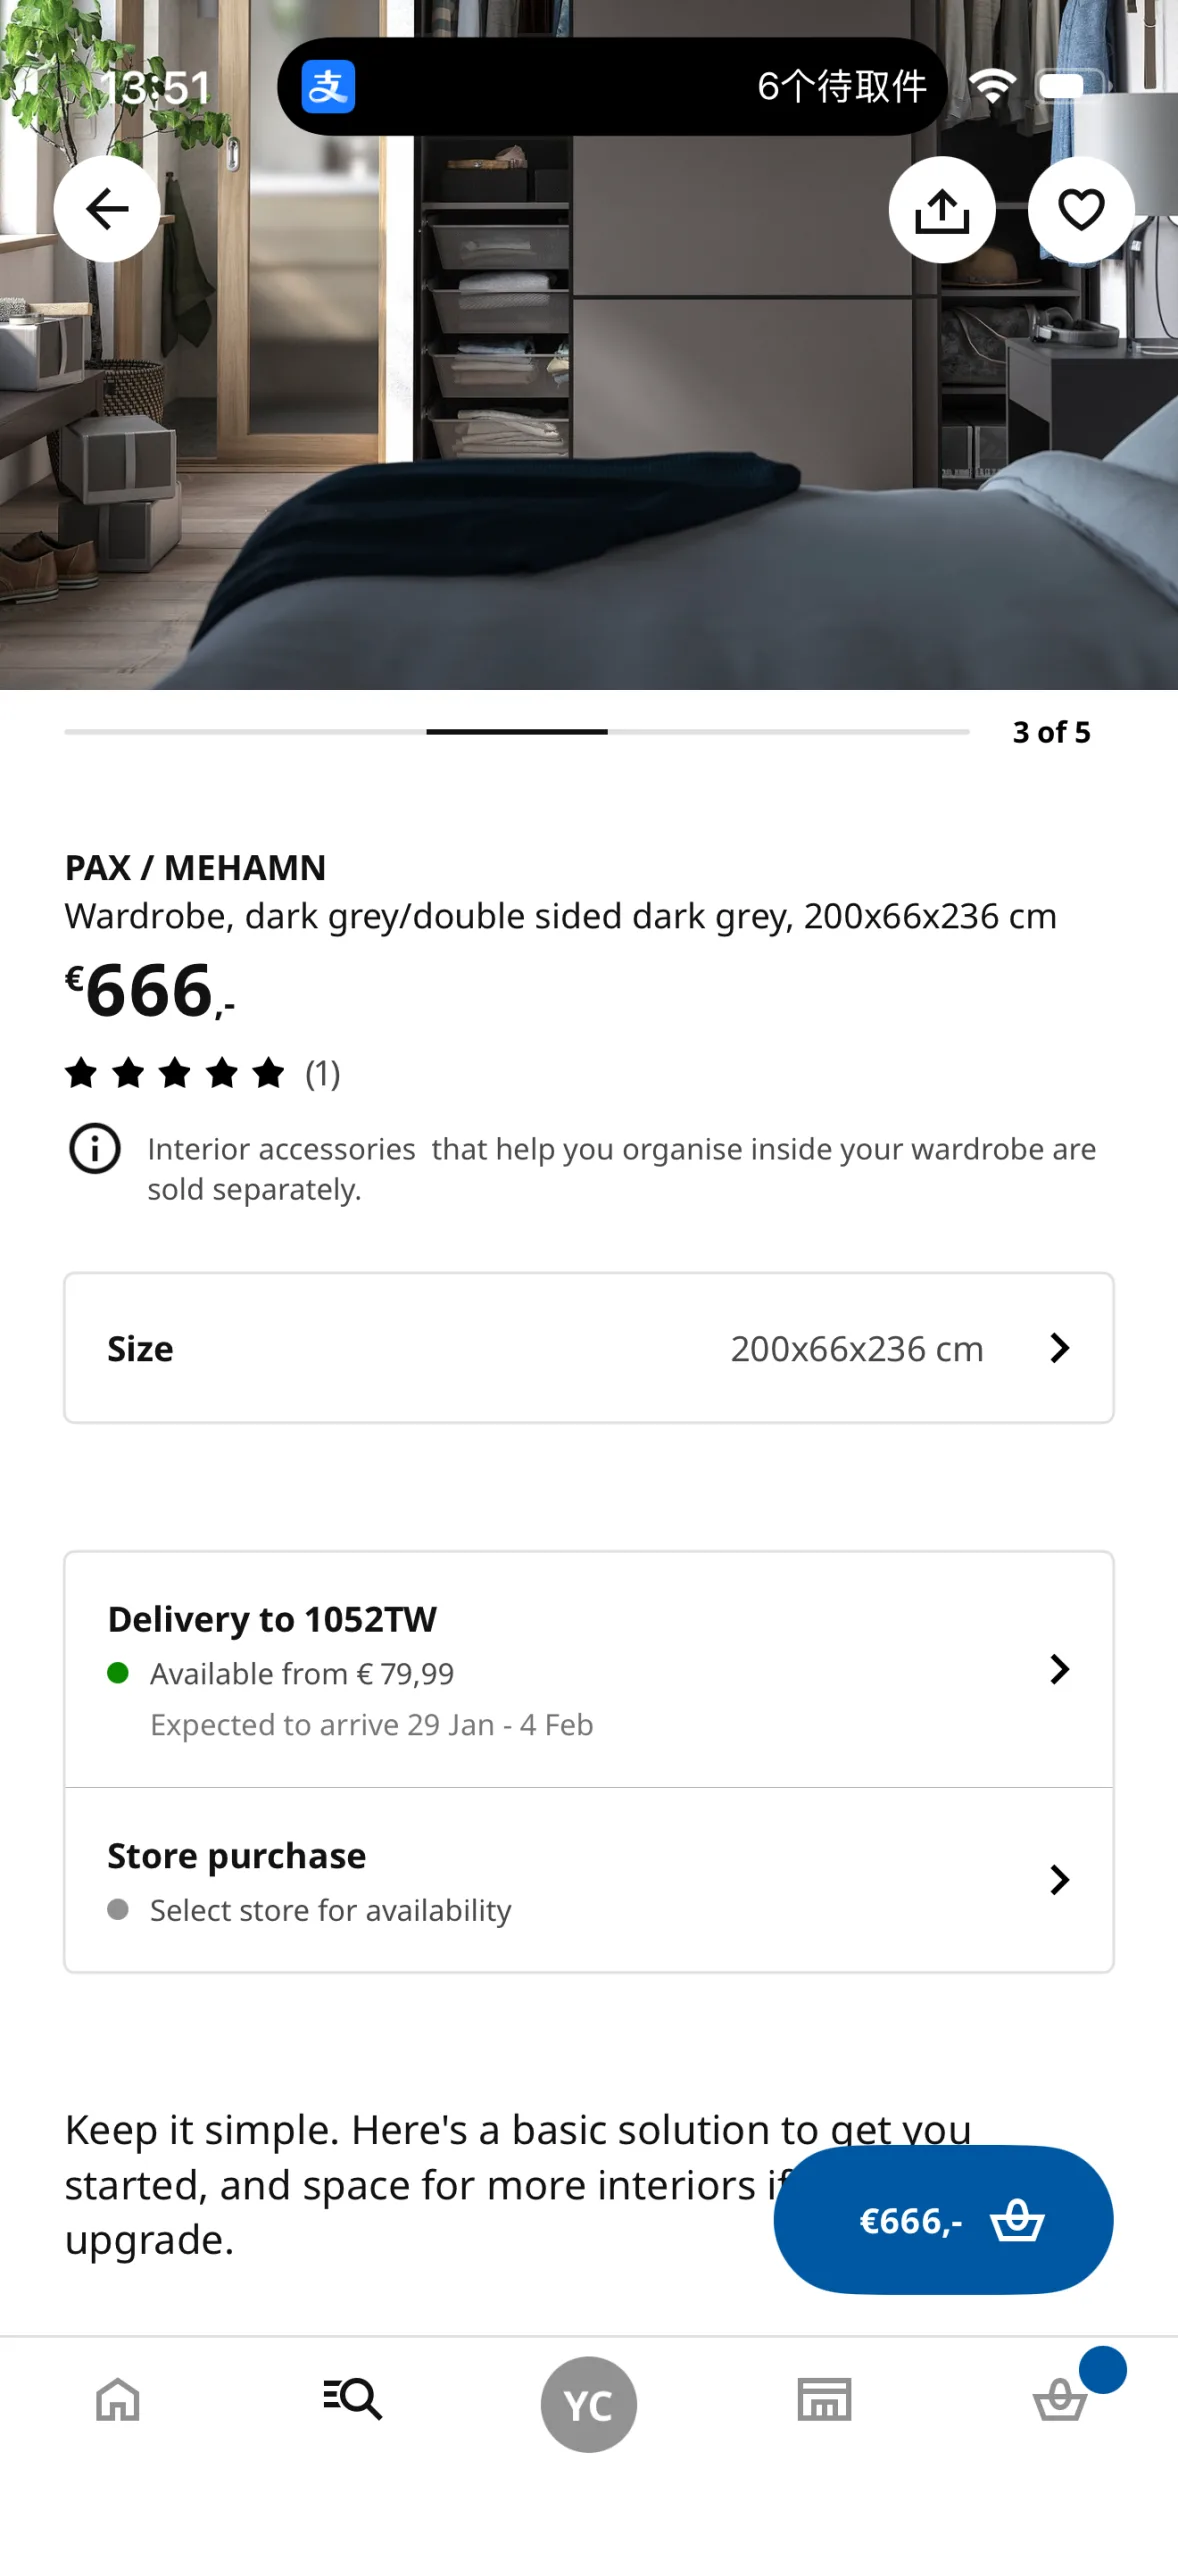Screen dimensions: 1178x2560
Task: Tap the share icon
Action: tap(941, 210)
